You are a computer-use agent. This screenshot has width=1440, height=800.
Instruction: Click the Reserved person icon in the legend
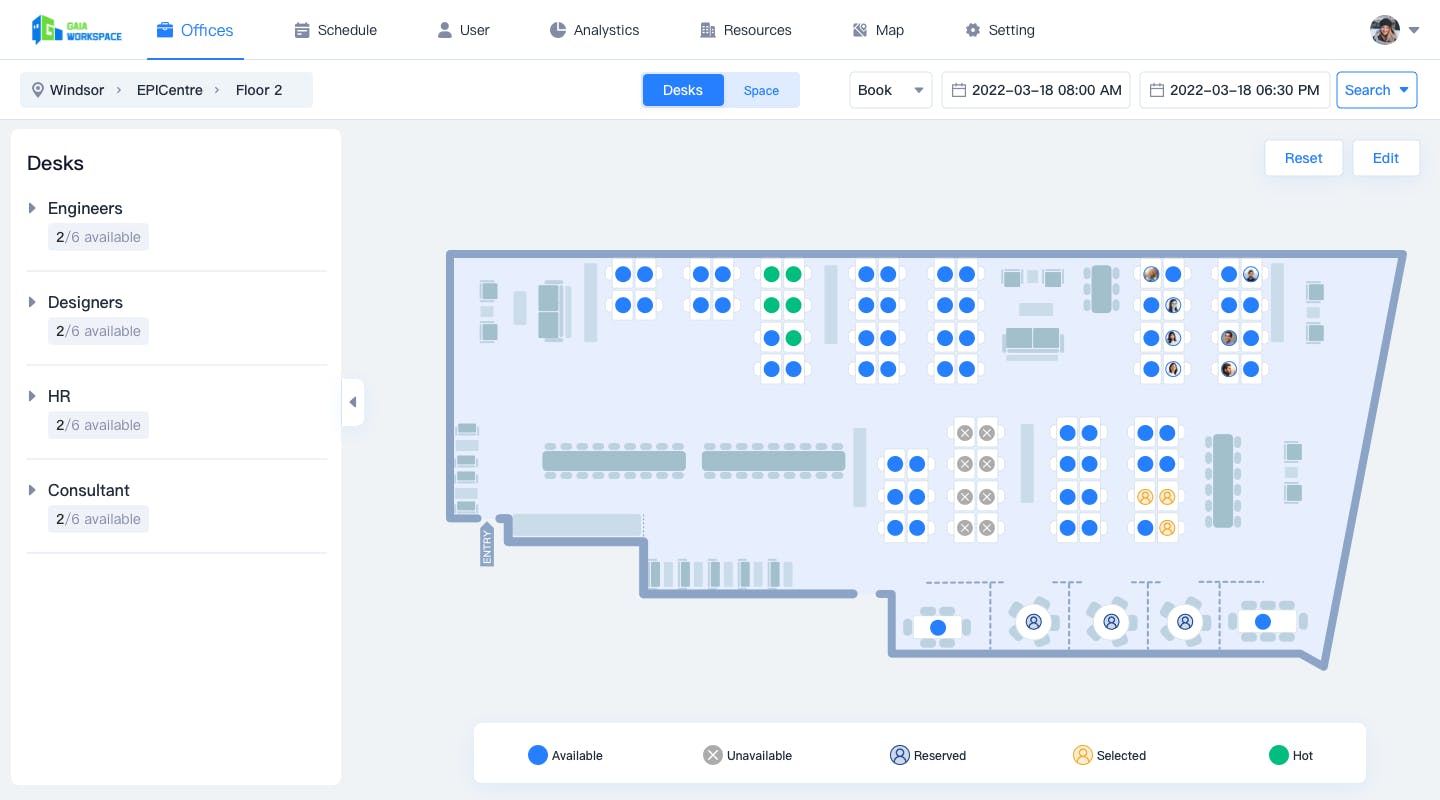pyautogui.click(x=900, y=755)
